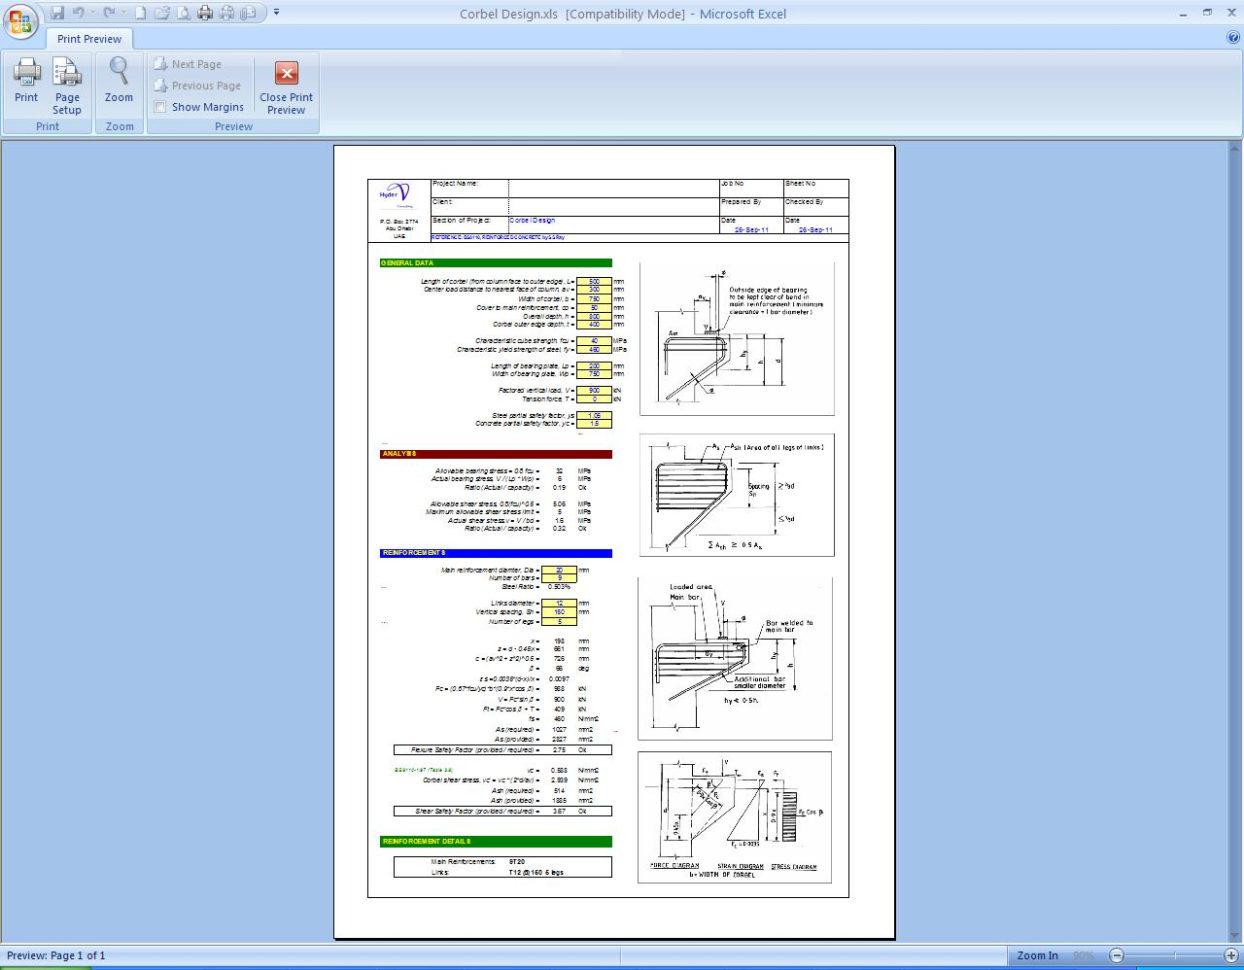Image resolution: width=1244 pixels, height=970 pixels.
Task: Click the Quick Print printer icon
Action: point(204,11)
